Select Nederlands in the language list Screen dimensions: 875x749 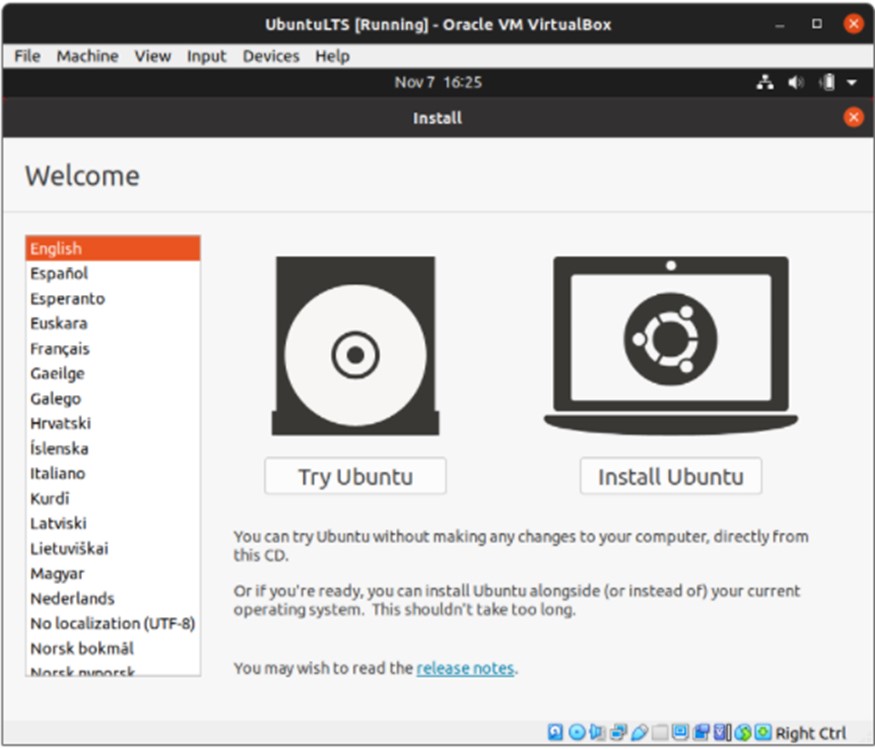click(x=113, y=598)
